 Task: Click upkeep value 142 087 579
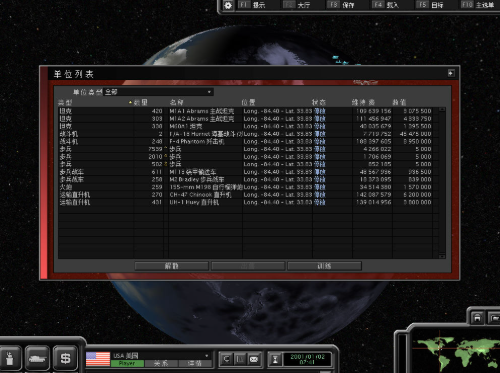374,195
